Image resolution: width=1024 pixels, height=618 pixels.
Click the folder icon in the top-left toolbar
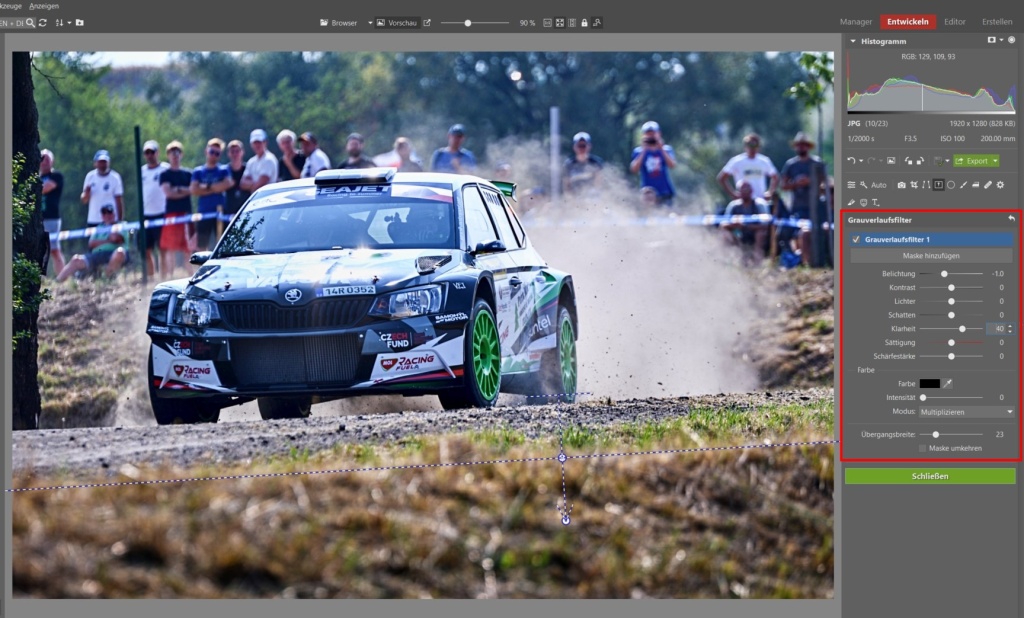click(80, 22)
